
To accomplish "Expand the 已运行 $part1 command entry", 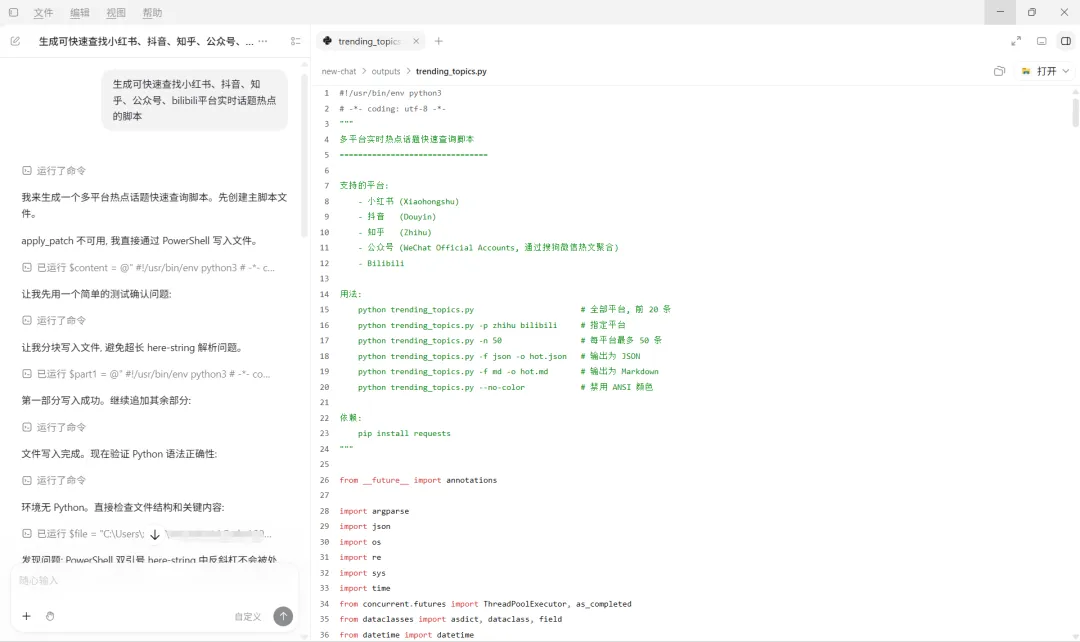I will pyautogui.click(x=146, y=374).
